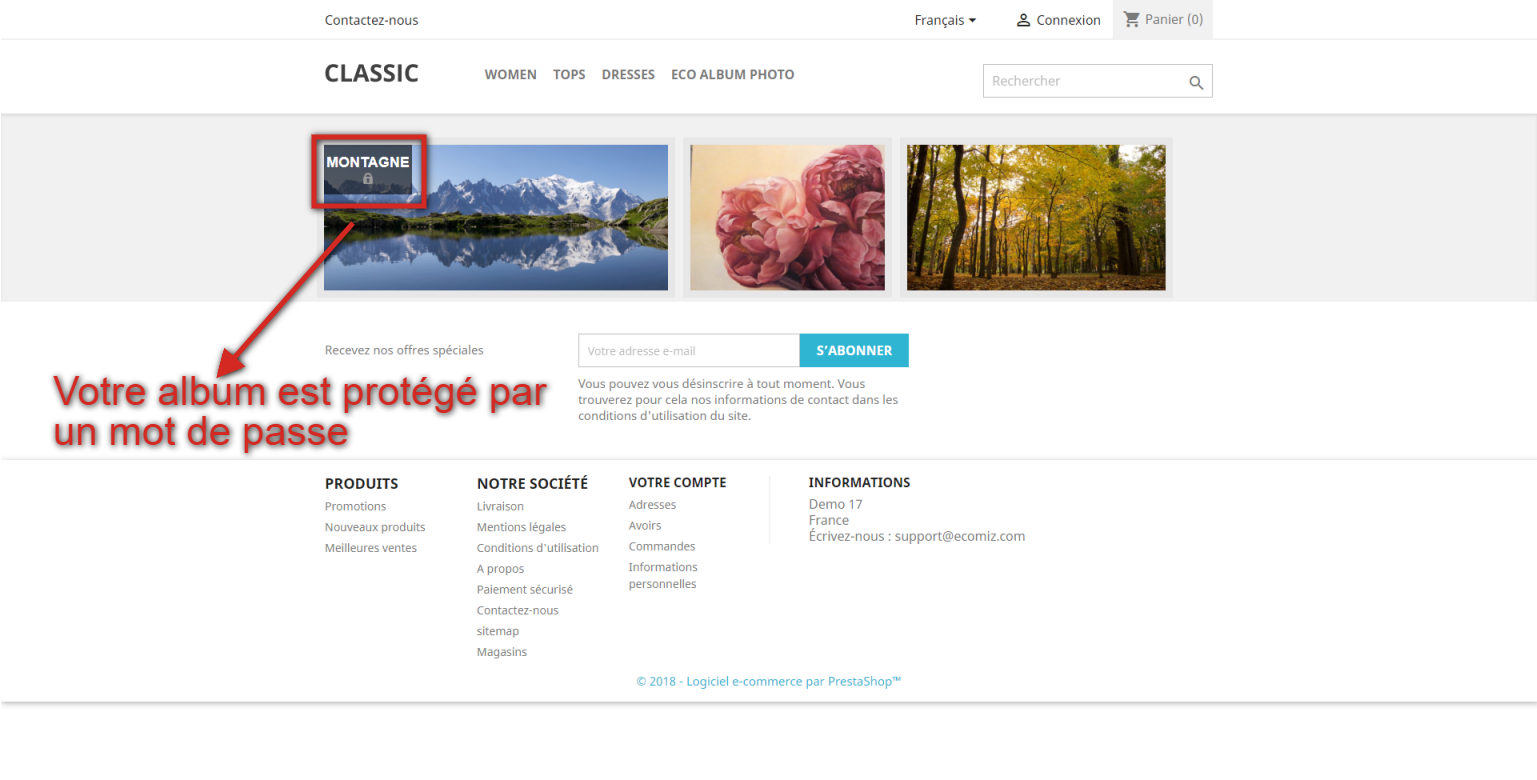
Task: Open the pink roses album thumbnail
Action: 787,217
